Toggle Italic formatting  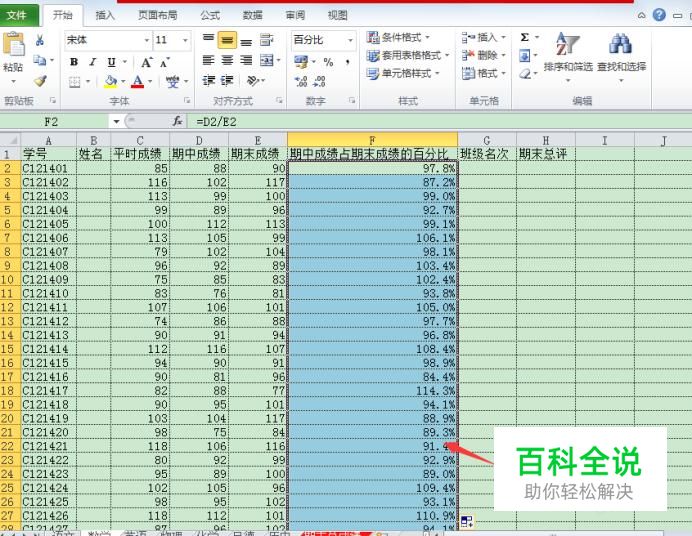point(92,62)
